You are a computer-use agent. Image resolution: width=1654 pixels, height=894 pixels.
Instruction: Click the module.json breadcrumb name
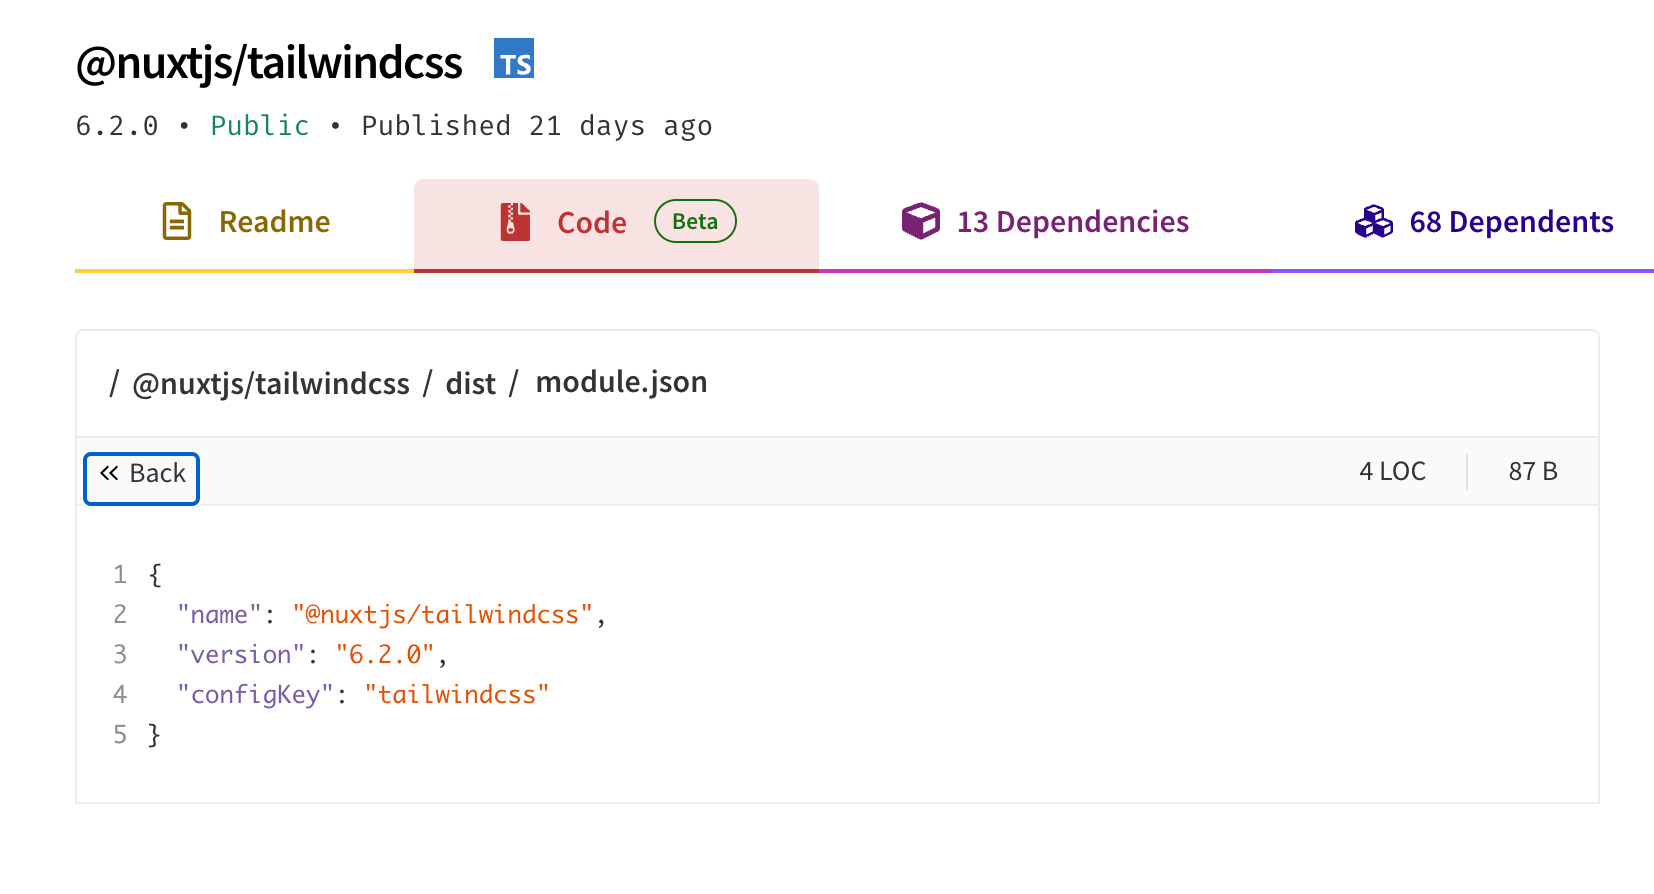tap(621, 382)
